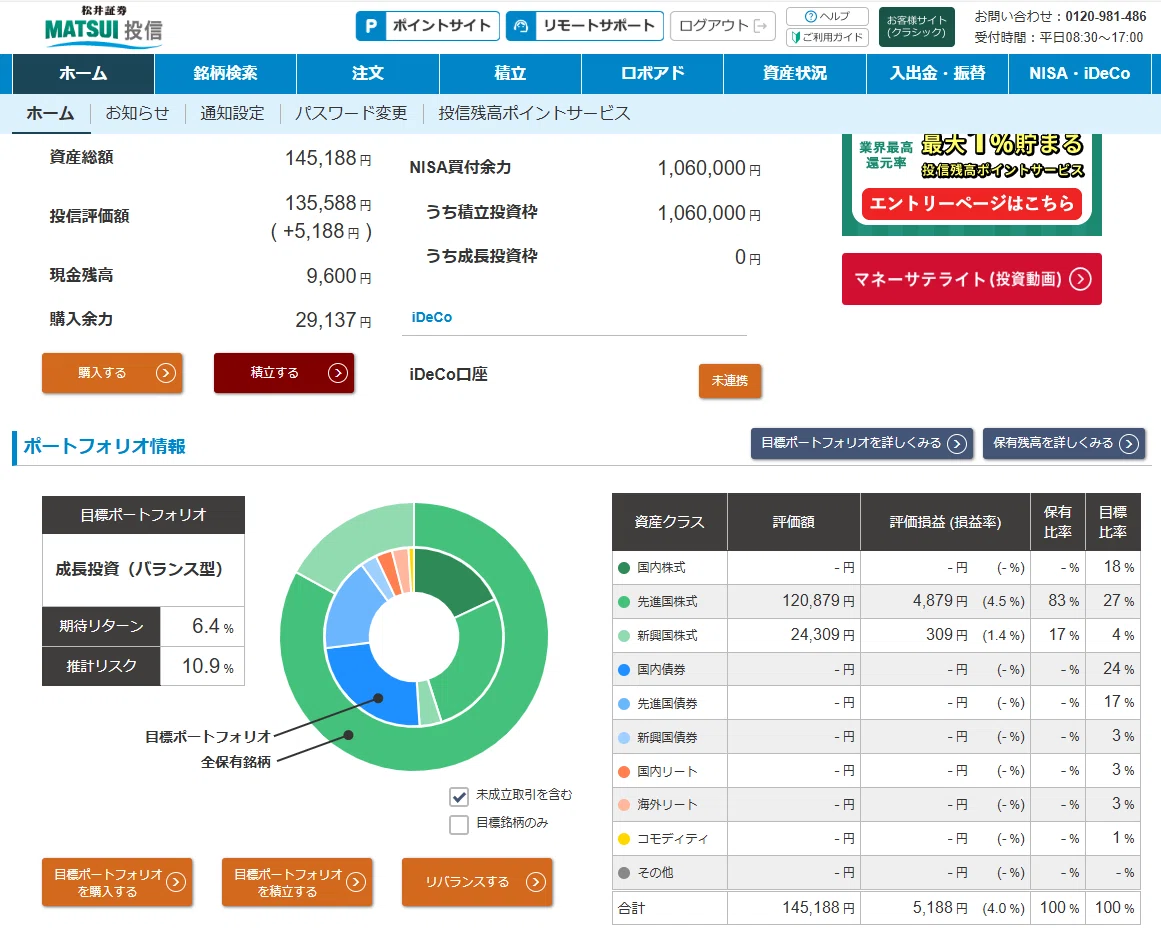Click 国内債券 blue legend dot
Screen dimensions: 1161x935
pyautogui.click(x=623, y=670)
